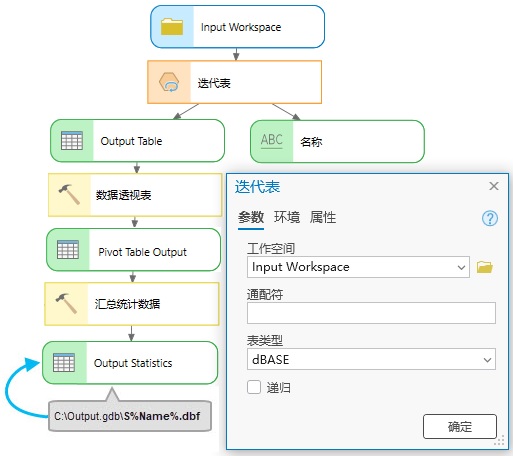513x456 pixels.
Task: Click the 表类型 field label
Action: [x=265, y=341]
